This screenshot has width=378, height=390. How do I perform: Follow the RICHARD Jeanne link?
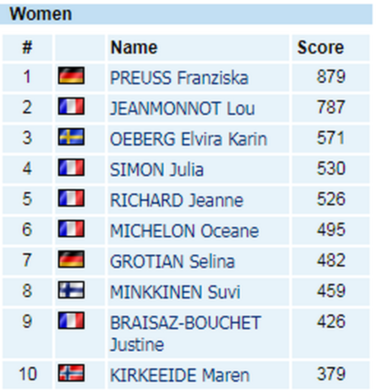(177, 200)
